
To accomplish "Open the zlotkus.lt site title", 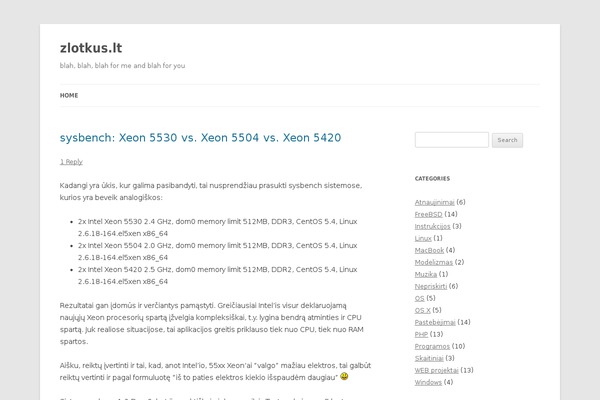I will tap(91, 48).
